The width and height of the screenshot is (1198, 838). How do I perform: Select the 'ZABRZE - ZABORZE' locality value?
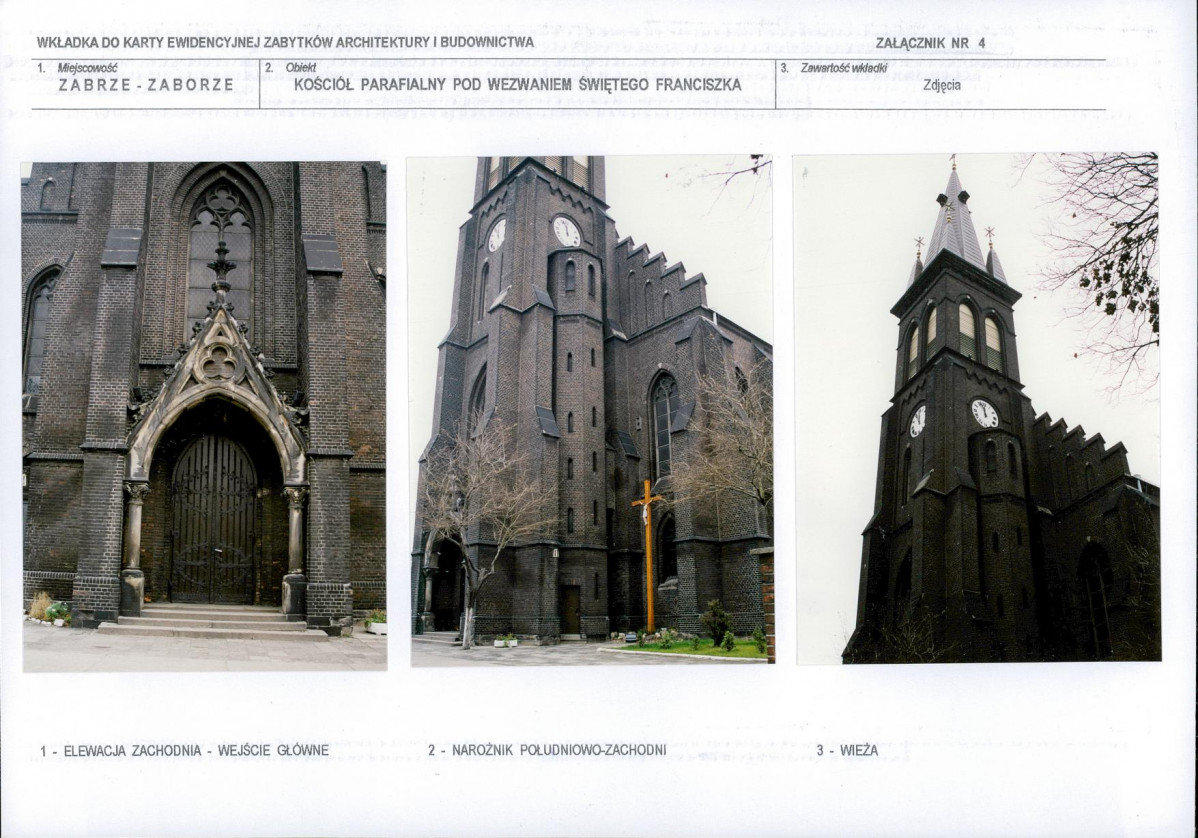pos(146,85)
